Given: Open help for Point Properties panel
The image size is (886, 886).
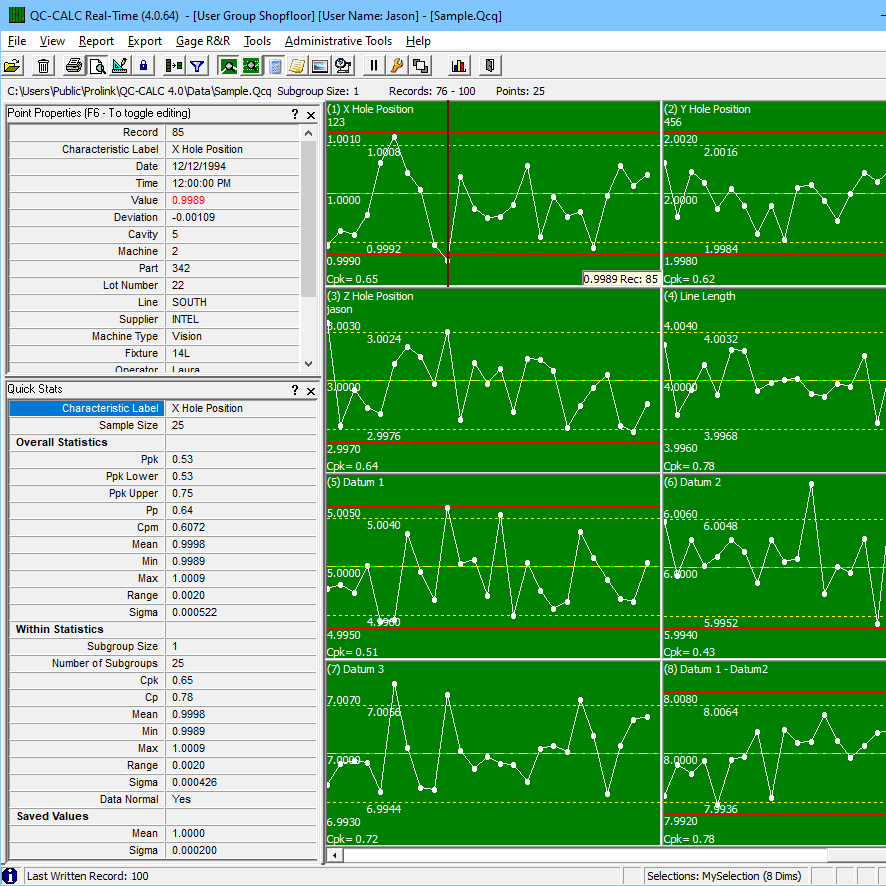Looking at the screenshot, I should coord(294,114).
